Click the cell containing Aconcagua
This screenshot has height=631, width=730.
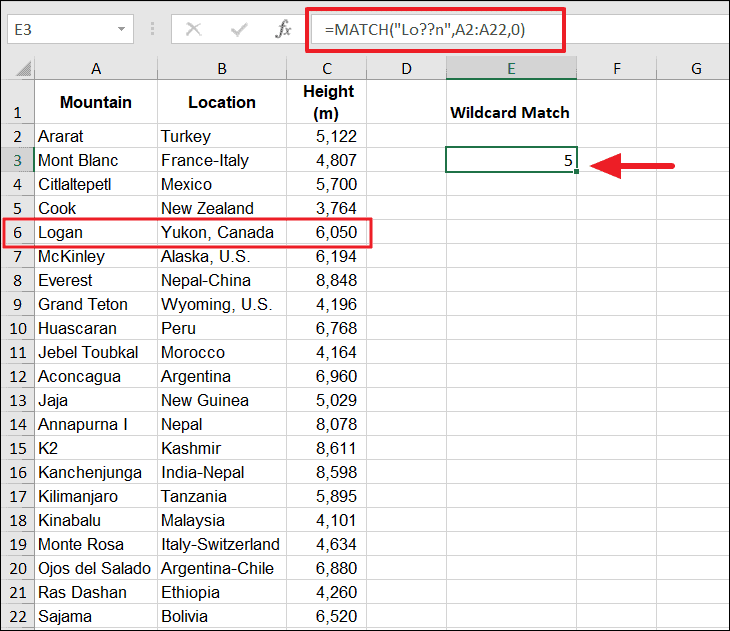[96, 376]
